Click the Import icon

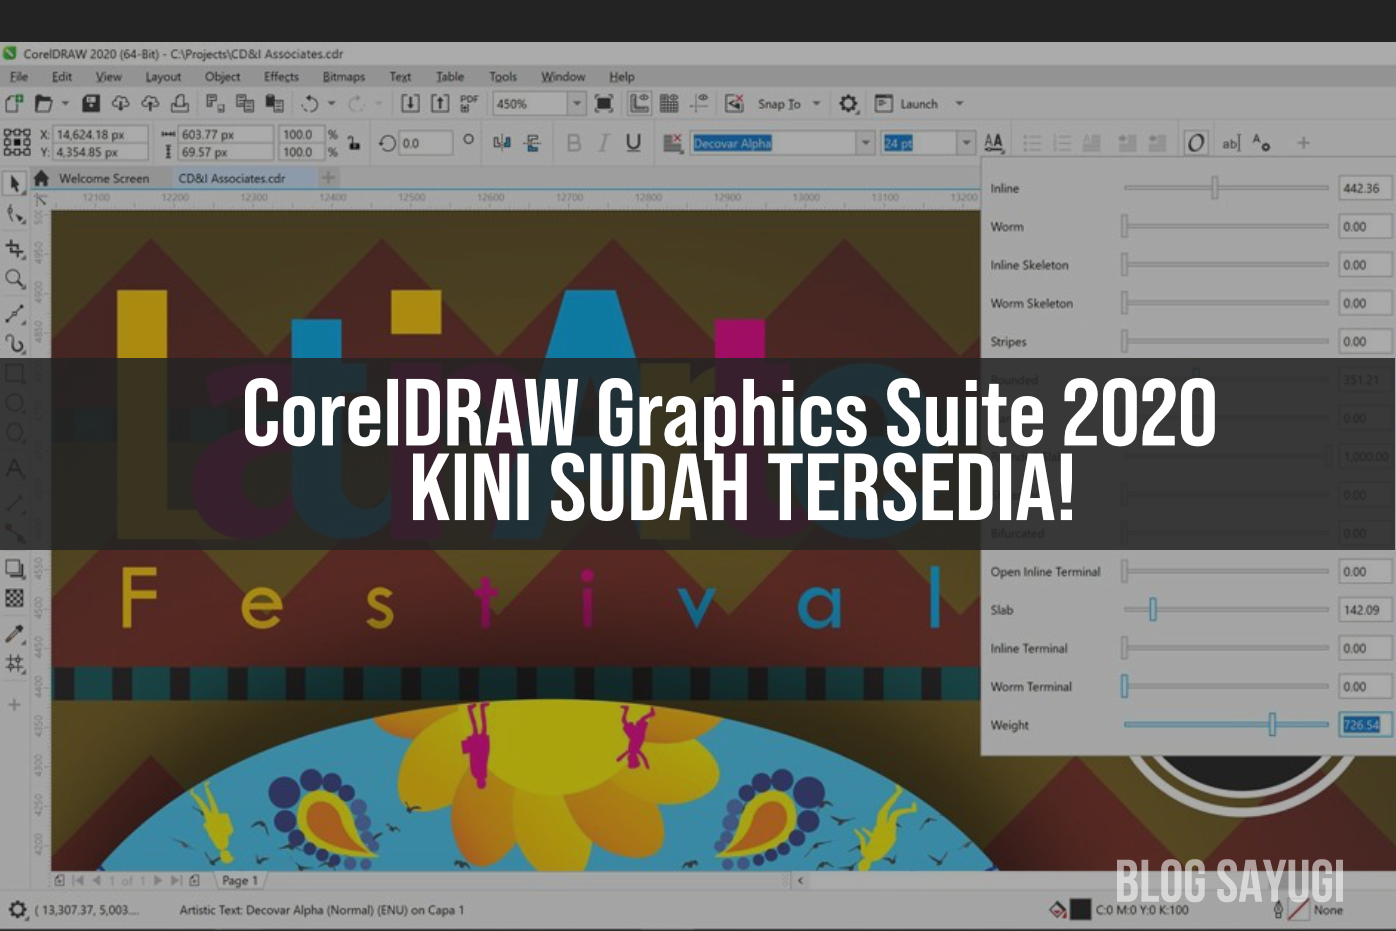[410, 103]
